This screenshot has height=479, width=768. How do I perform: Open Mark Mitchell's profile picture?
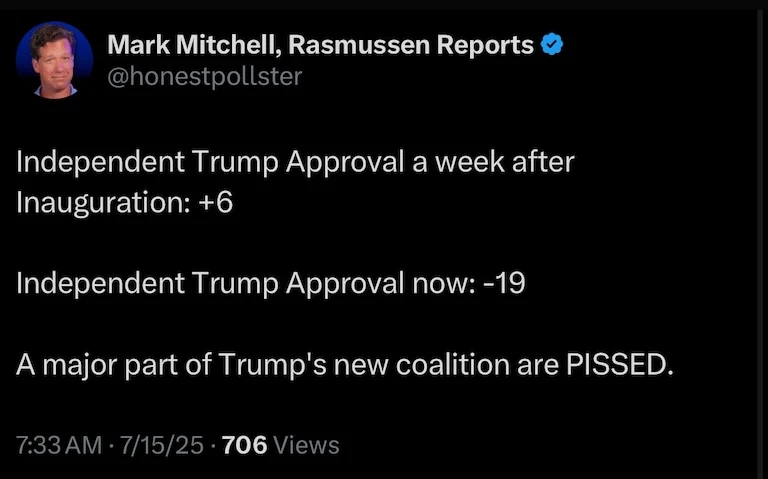tap(55, 60)
